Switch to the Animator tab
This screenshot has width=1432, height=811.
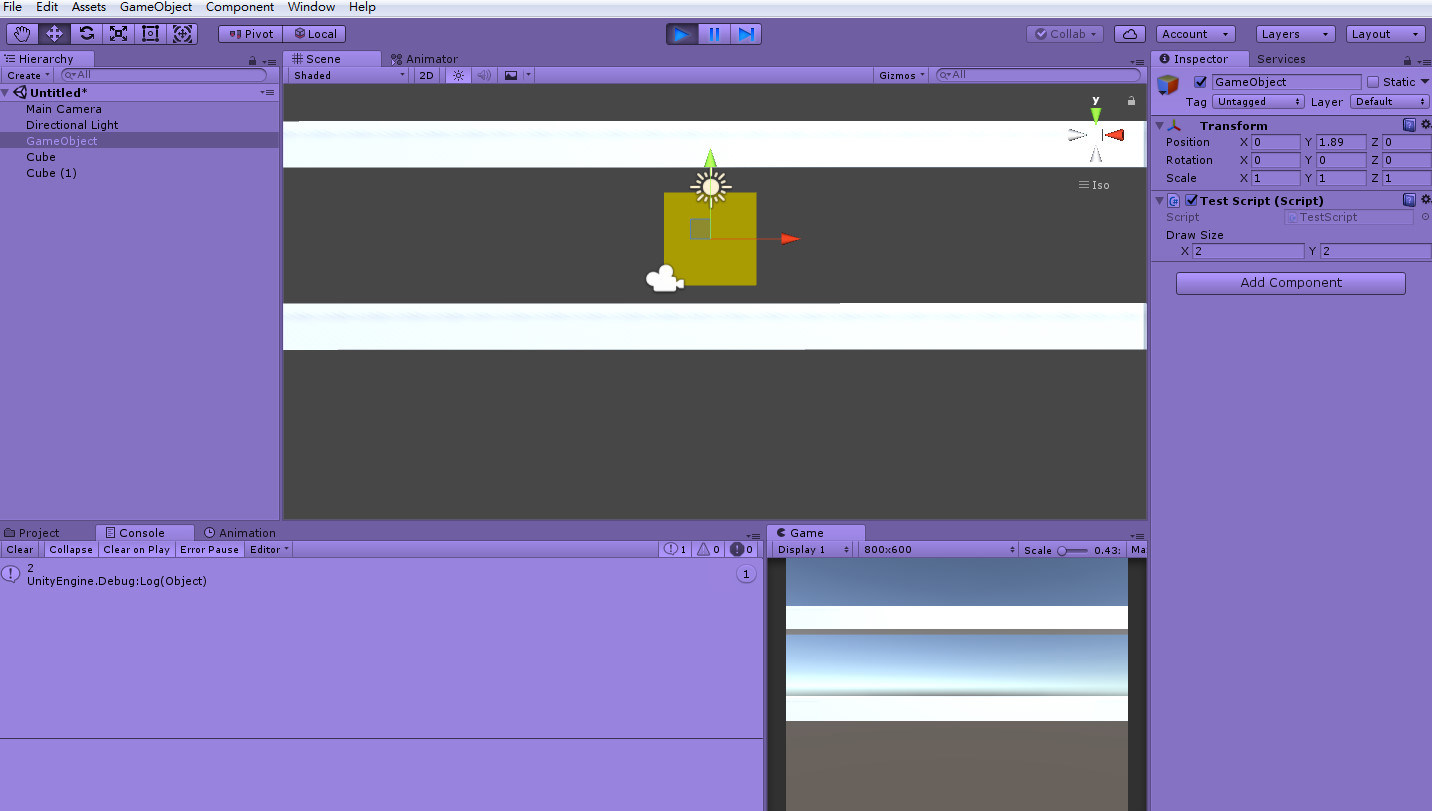(x=425, y=58)
